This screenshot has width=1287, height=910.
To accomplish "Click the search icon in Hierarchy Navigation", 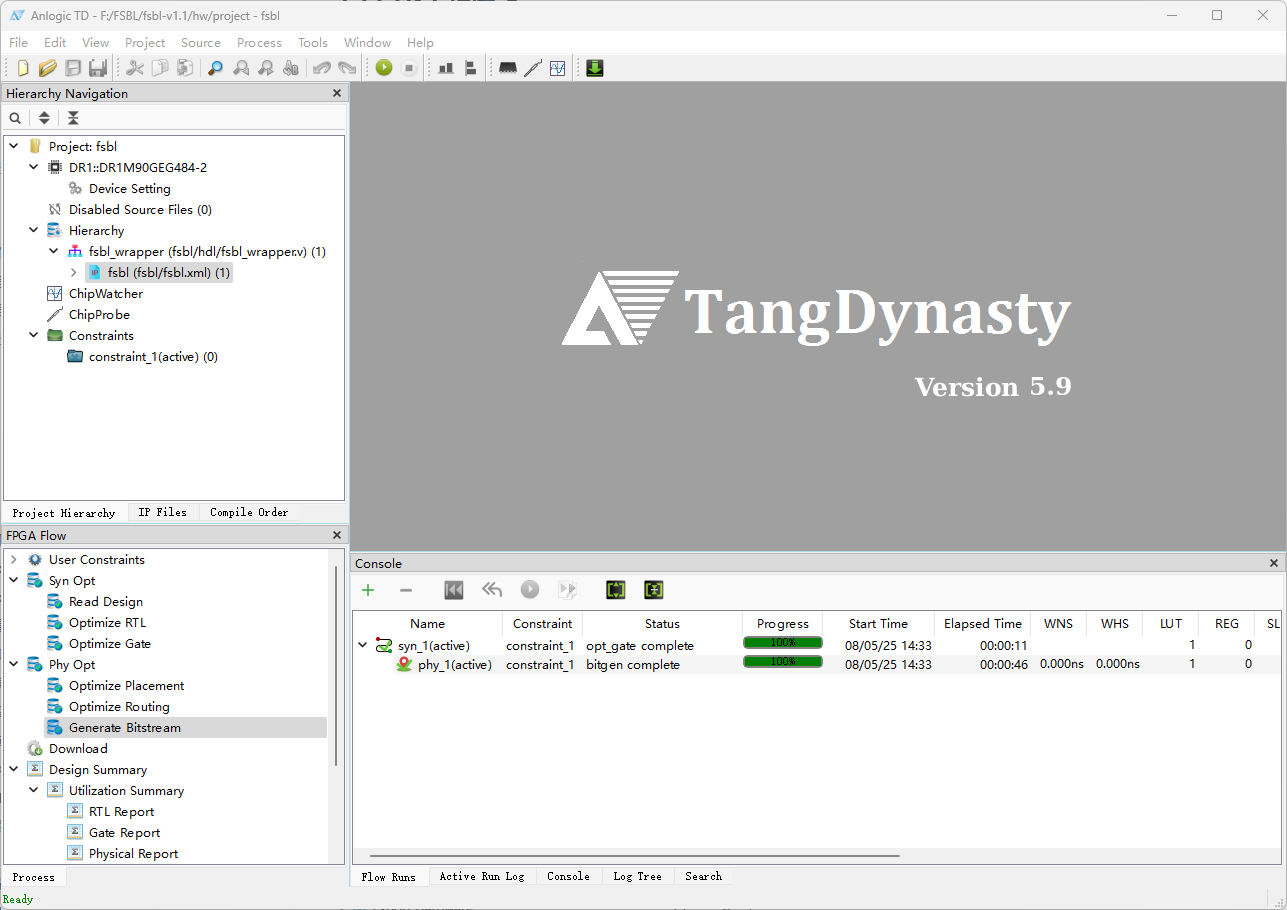I will (15, 118).
